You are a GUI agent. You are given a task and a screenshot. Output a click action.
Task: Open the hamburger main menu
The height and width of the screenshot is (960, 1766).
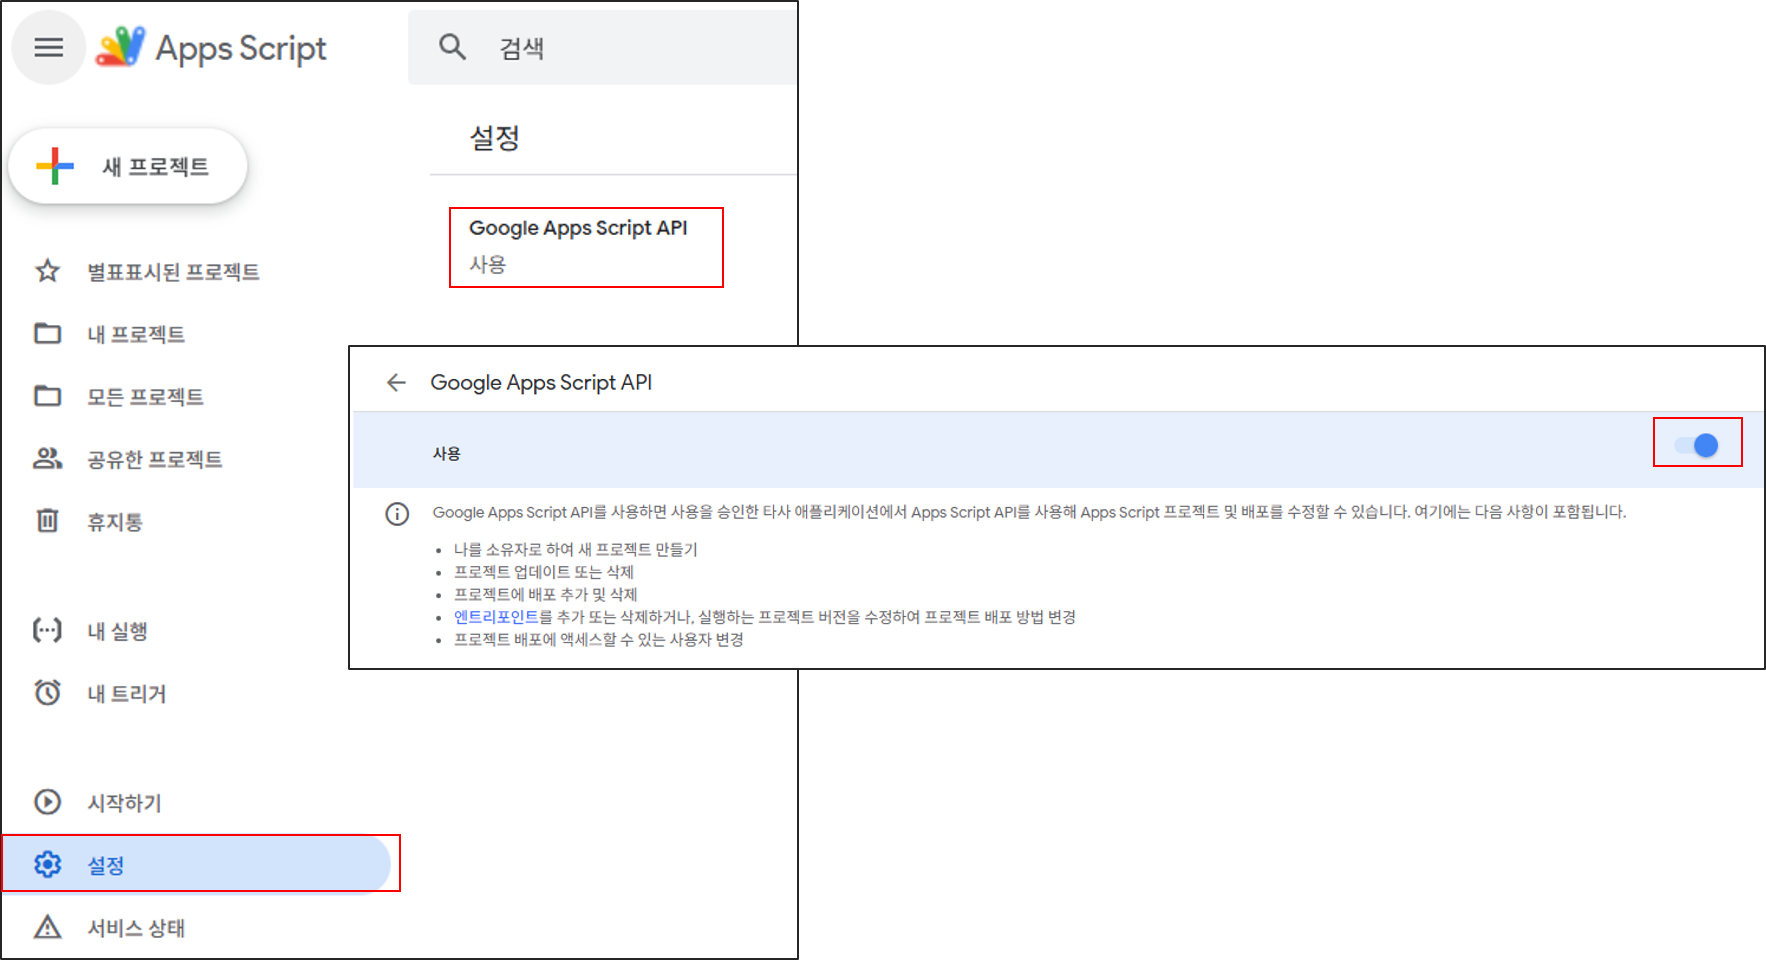pyautogui.click(x=48, y=47)
